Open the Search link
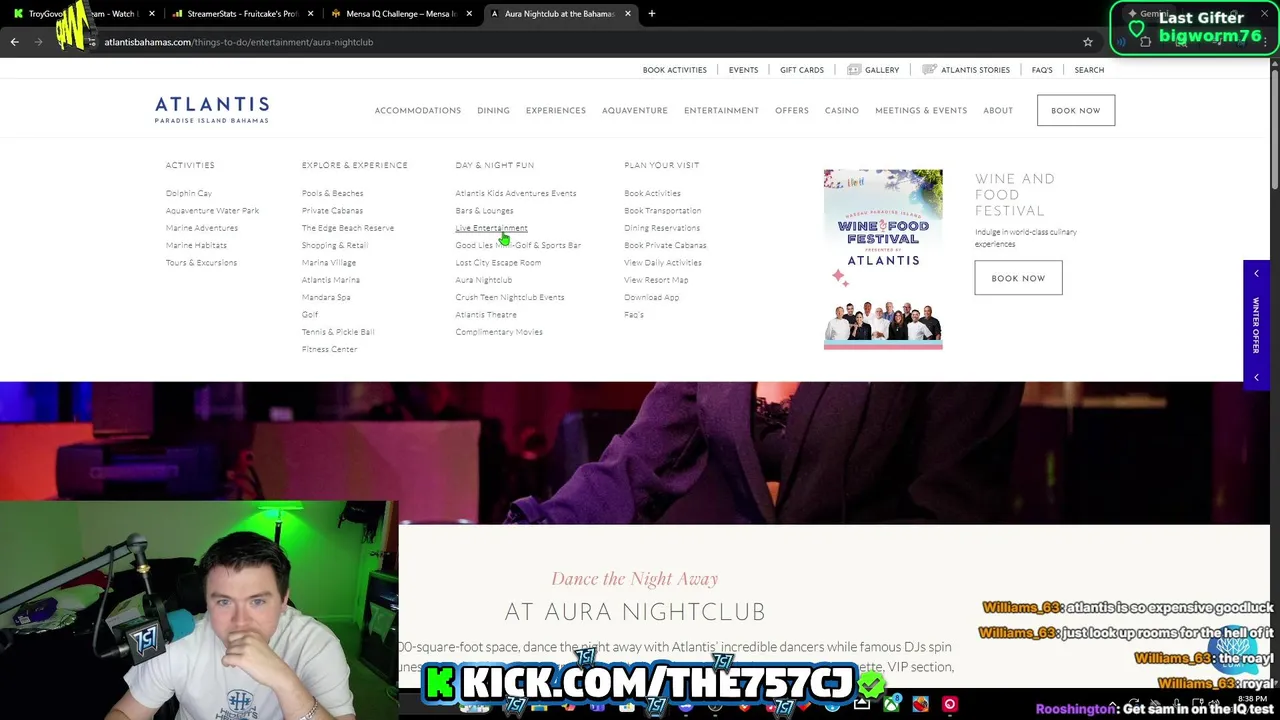 pos(1089,70)
